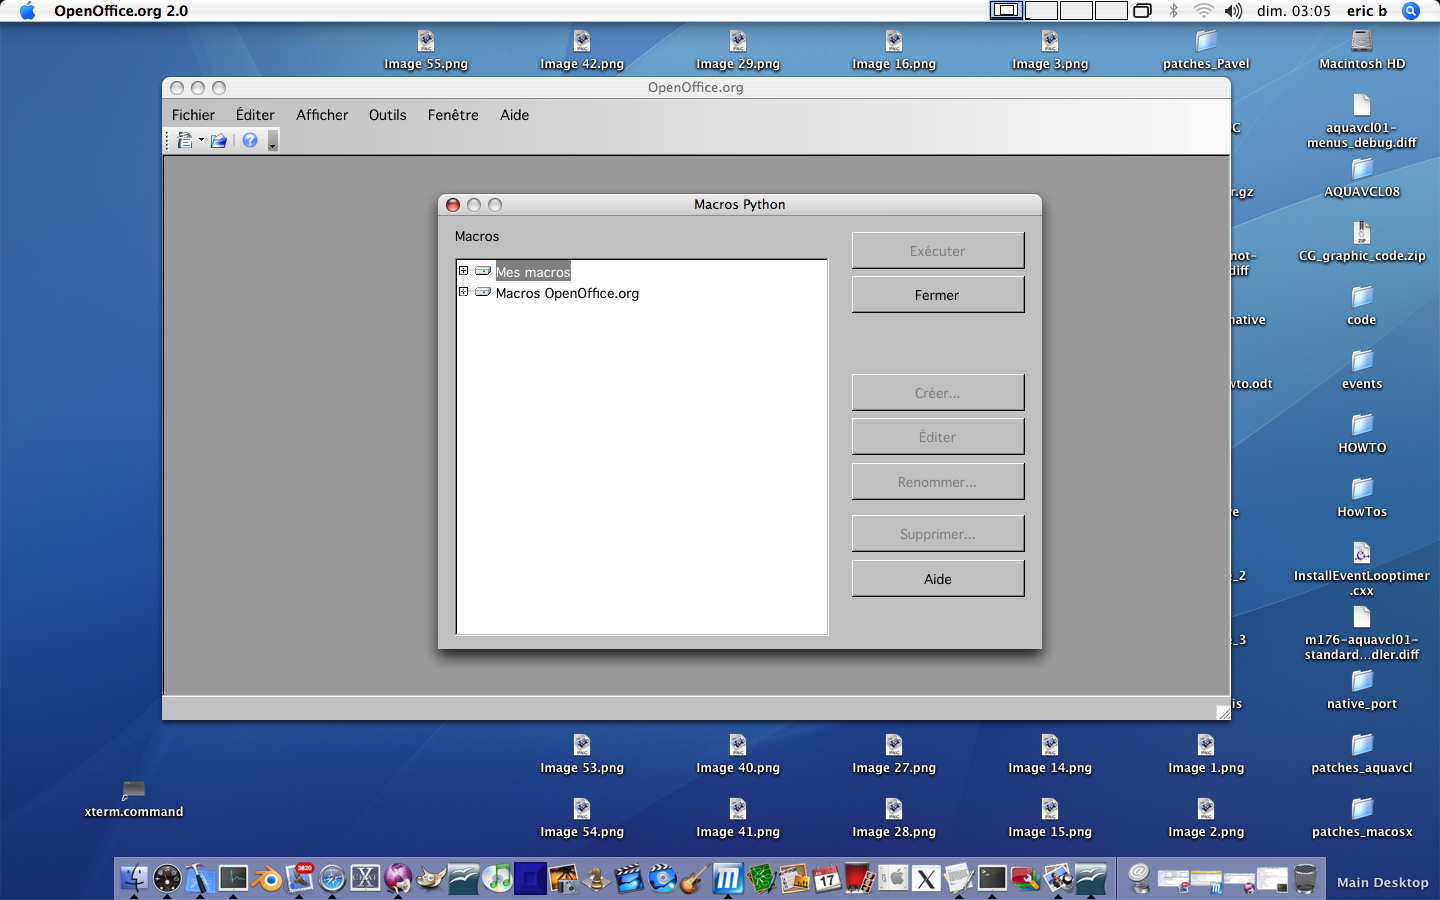The image size is (1440, 900).
Task: Open the Trash in the Dock
Action: [1305, 878]
